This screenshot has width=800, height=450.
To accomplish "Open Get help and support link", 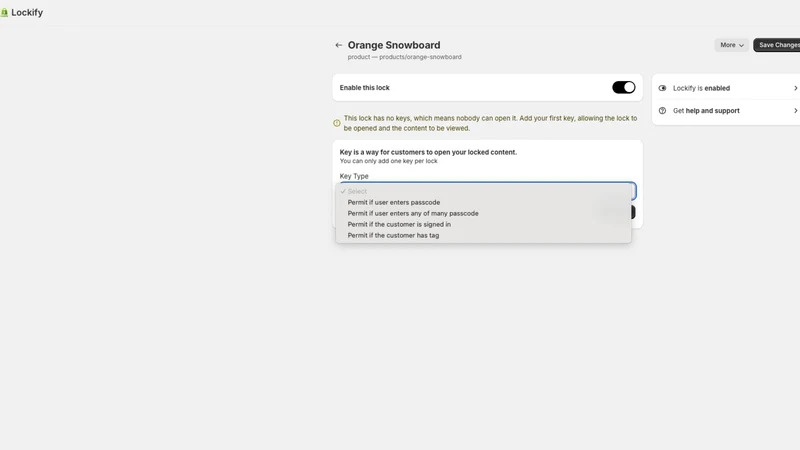I will [x=726, y=111].
